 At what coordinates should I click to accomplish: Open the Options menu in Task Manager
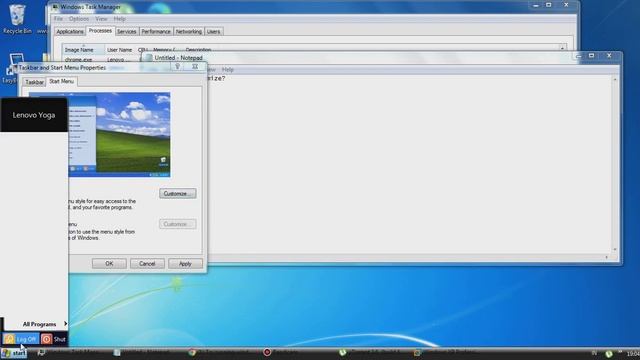(79, 19)
